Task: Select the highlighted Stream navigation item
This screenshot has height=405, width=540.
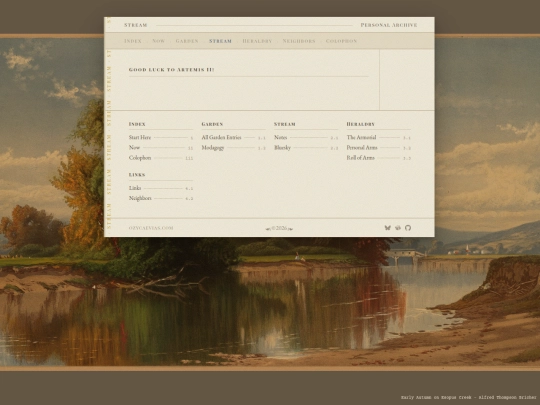Action: click(220, 41)
